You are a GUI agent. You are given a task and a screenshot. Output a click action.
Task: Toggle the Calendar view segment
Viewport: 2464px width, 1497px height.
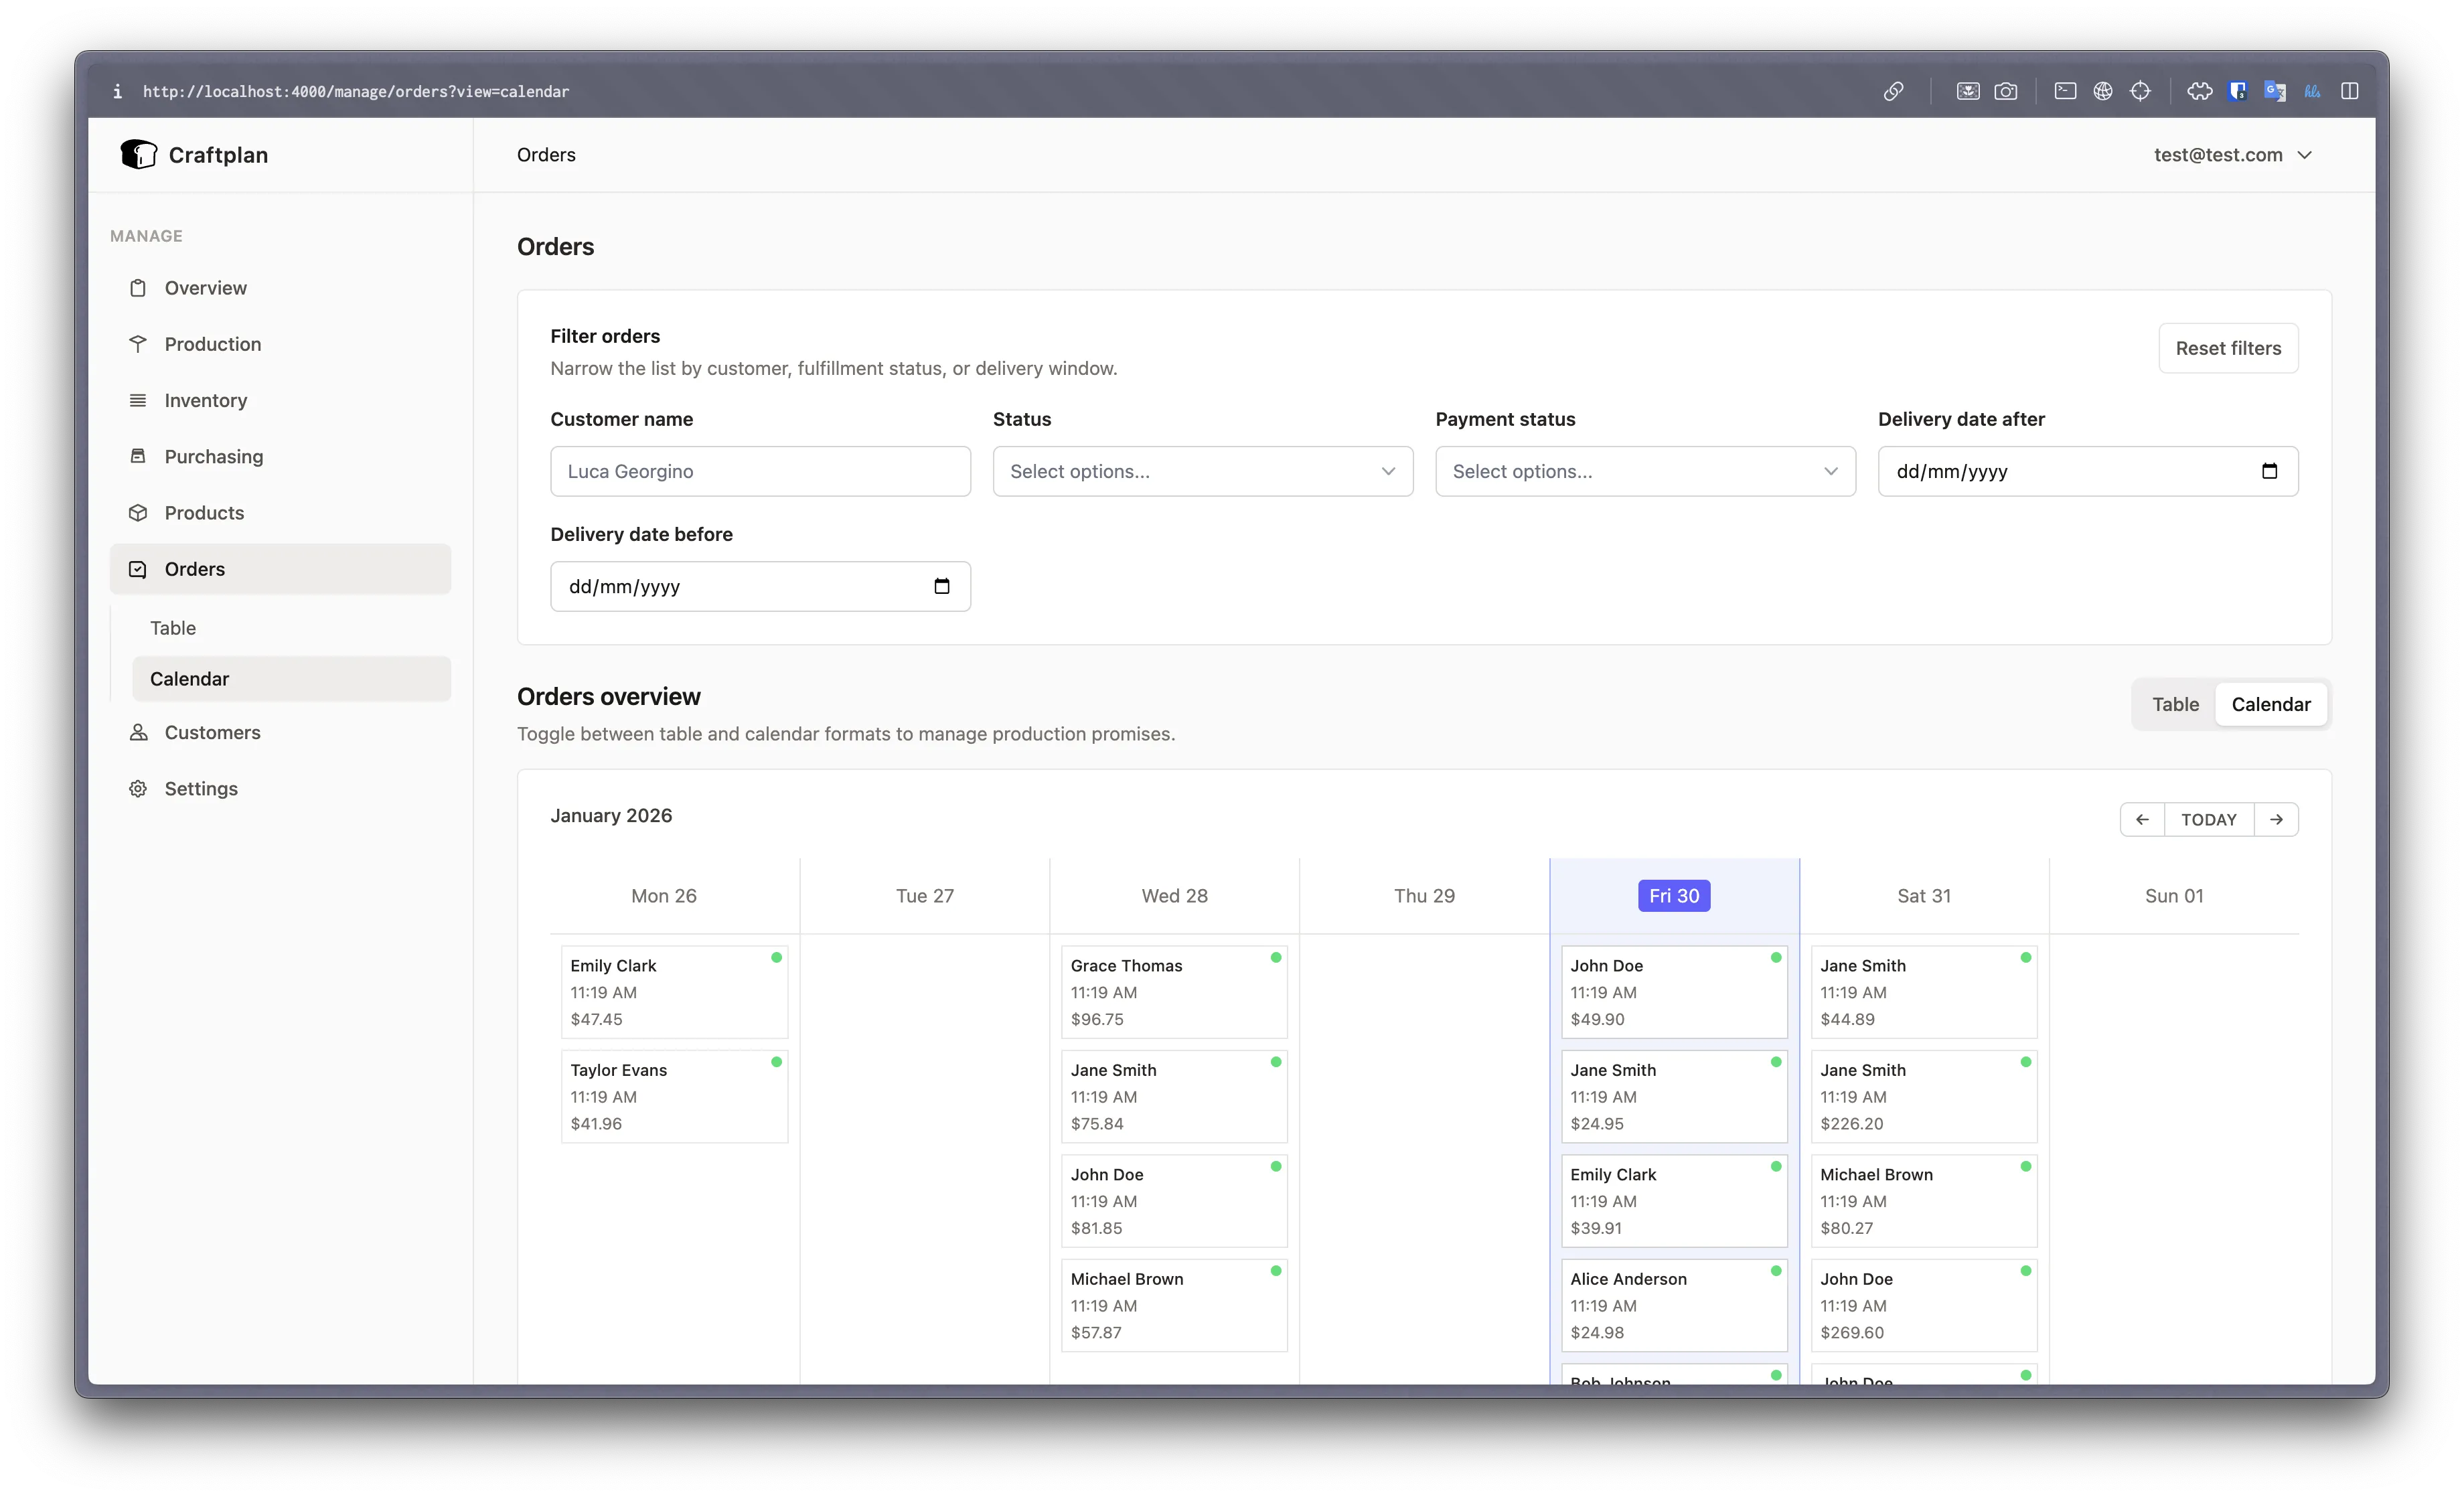(2271, 704)
